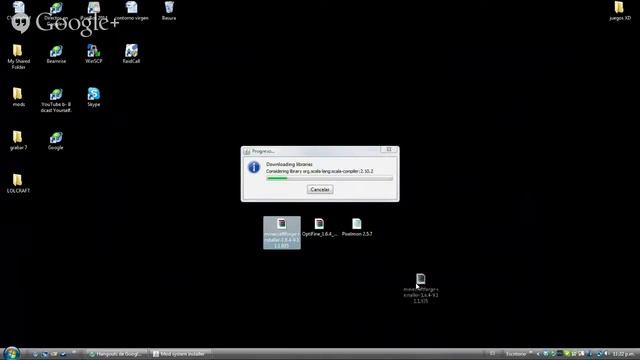
Task: Click the "Downloading libraries" text in dialog
Action: pos(289,164)
